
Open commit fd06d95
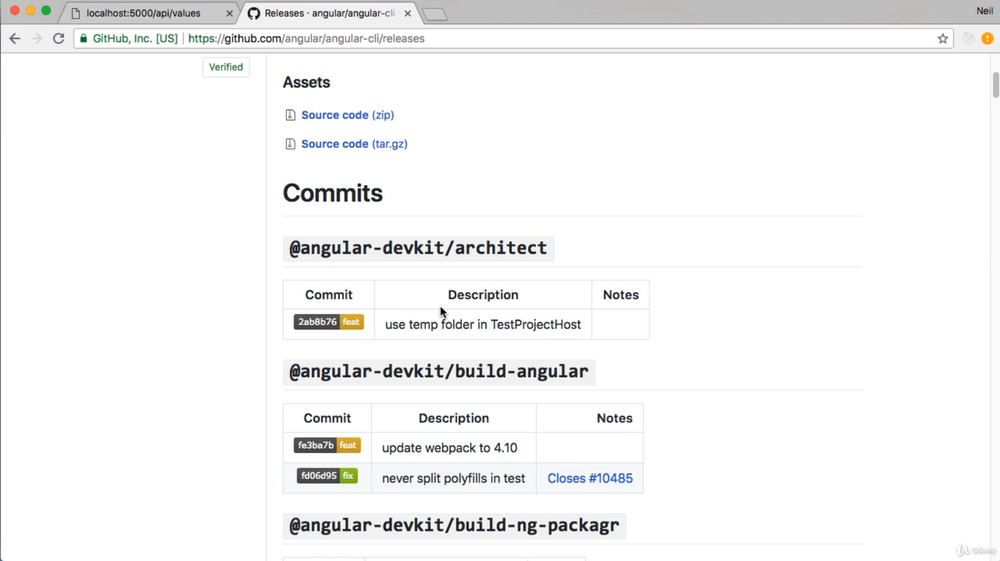point(317,476)
